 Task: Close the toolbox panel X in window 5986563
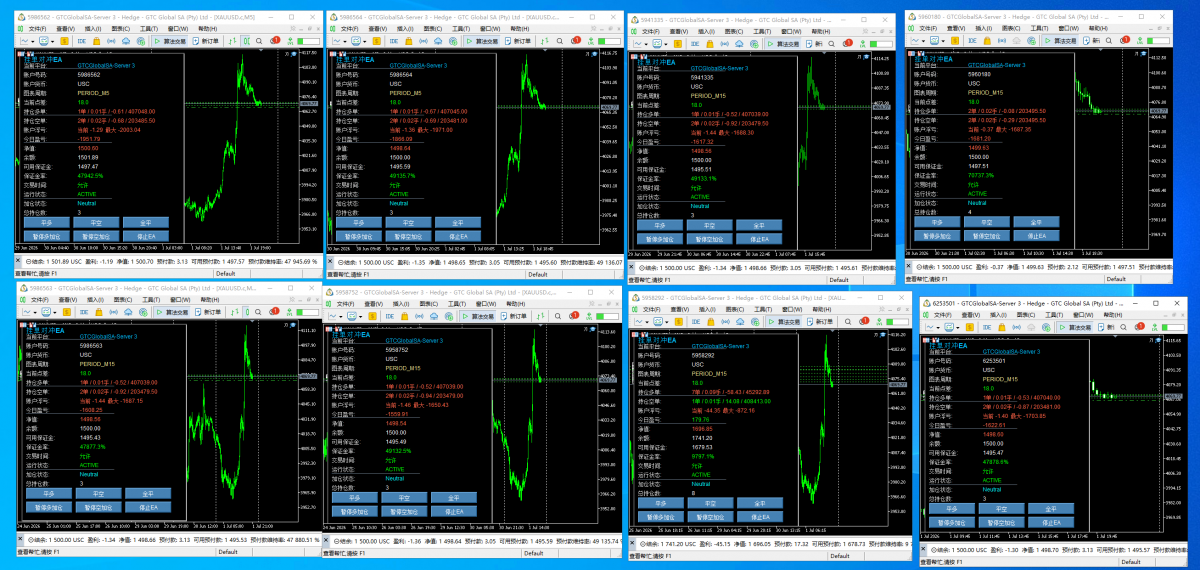20,538
